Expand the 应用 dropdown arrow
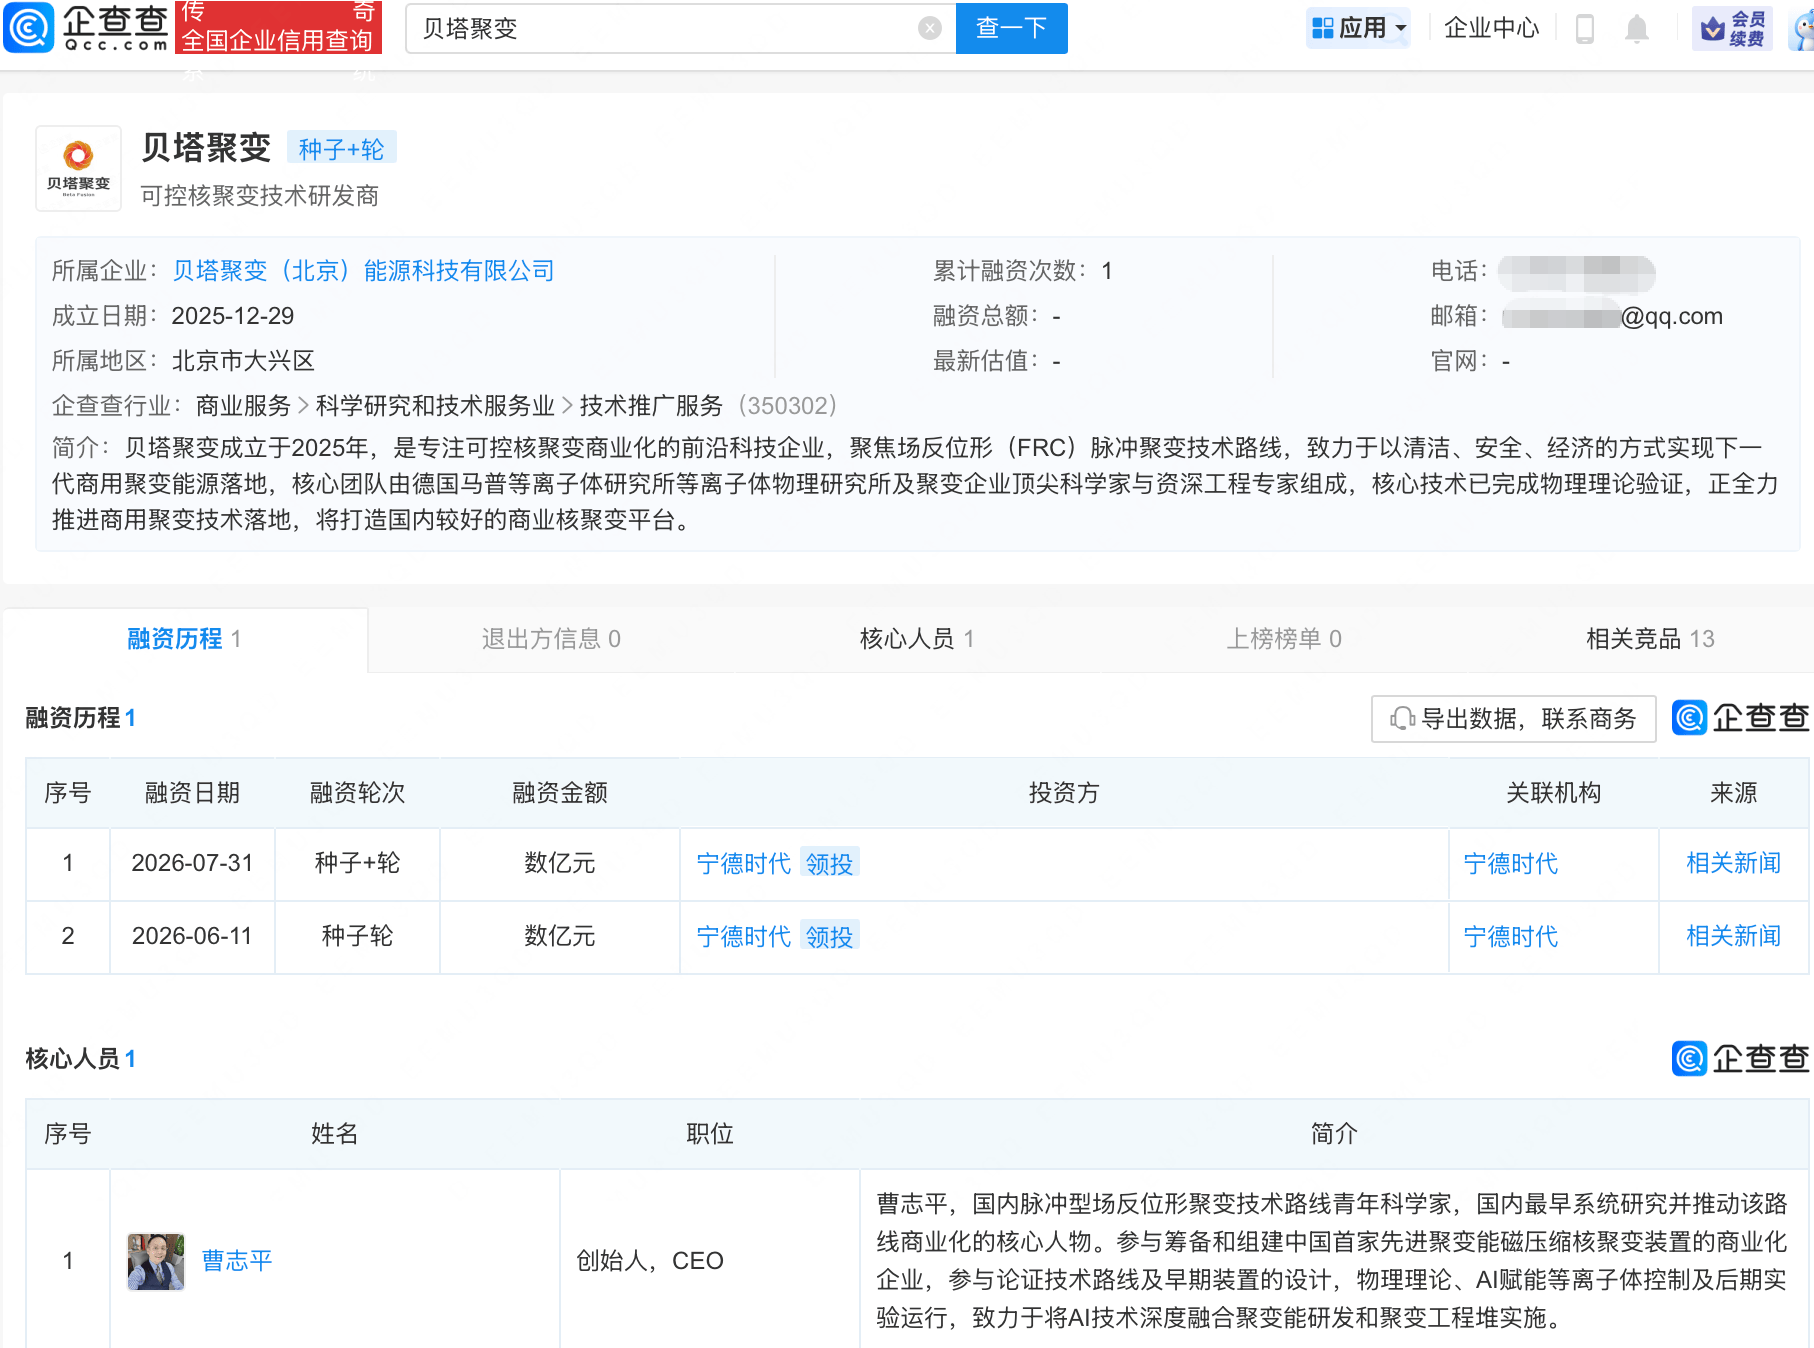1814x1348 pixels. coord(1401,28)
